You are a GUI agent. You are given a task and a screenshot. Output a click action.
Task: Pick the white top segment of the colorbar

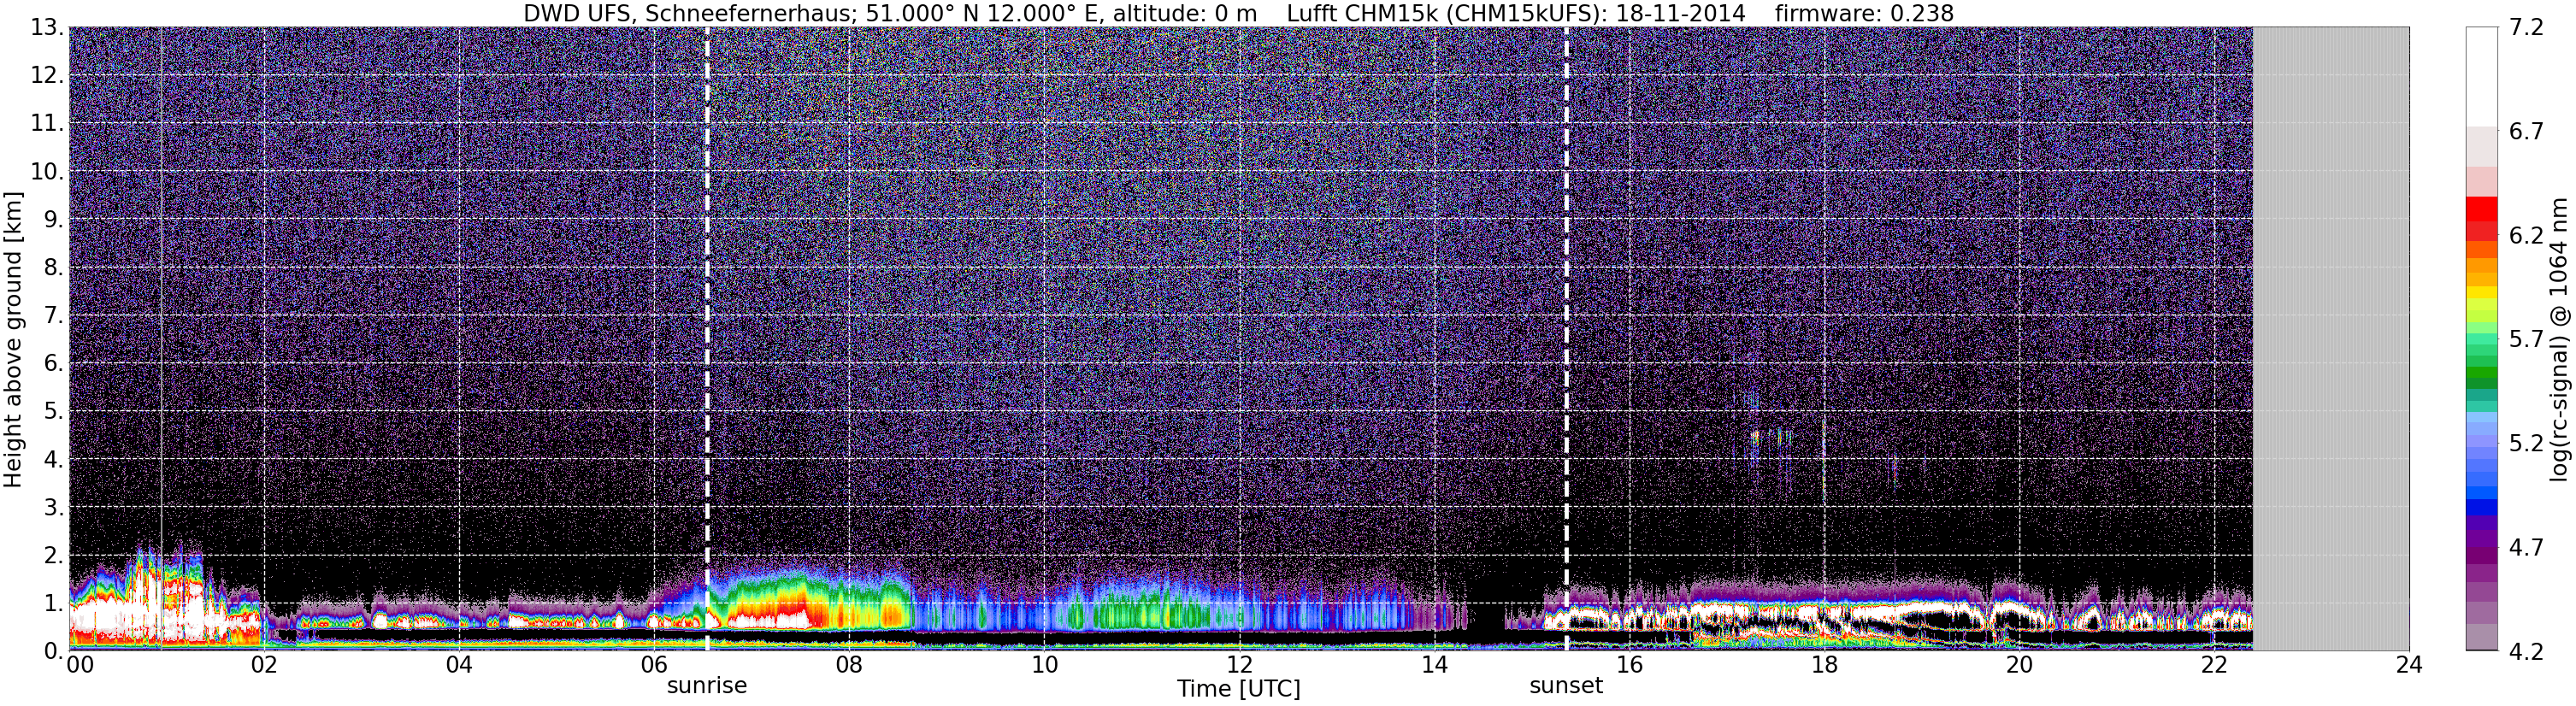click(x=2482, y=76)
